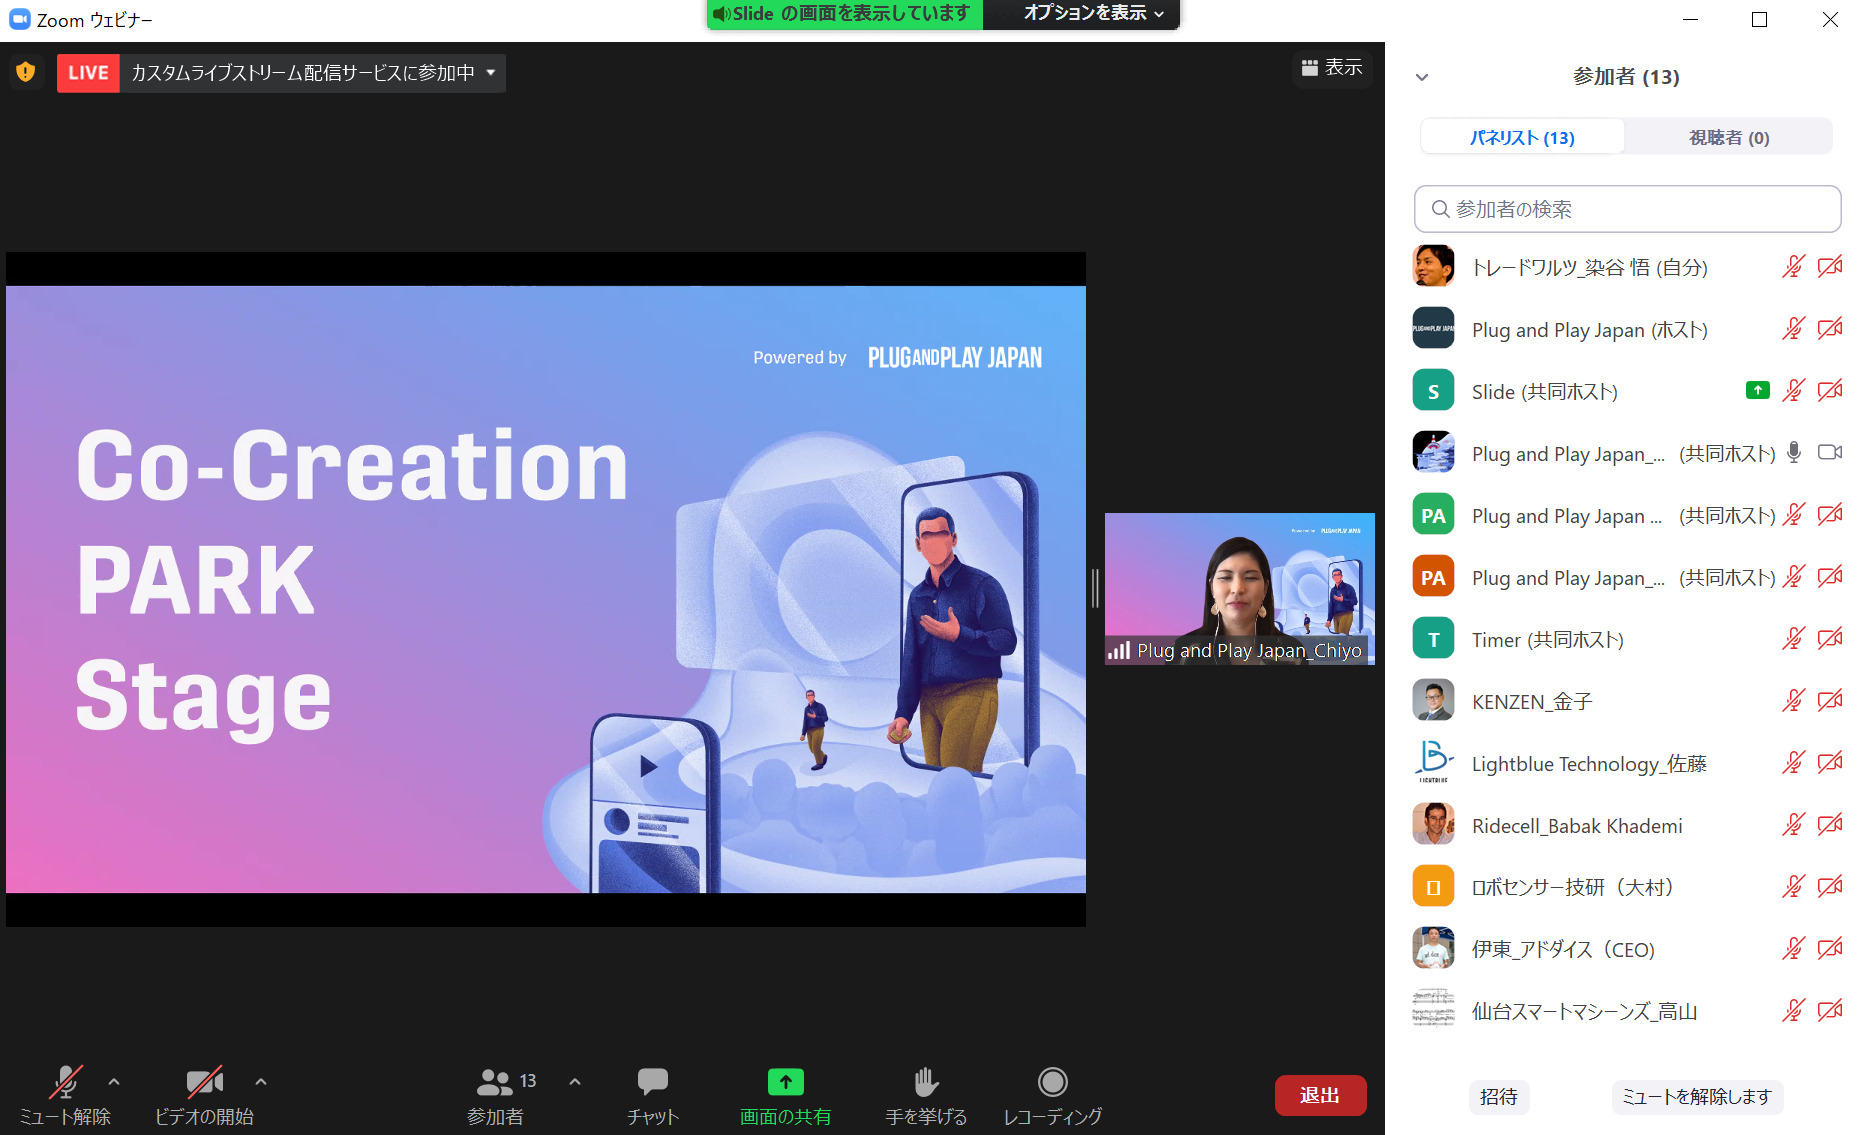Click the Plug and Play Japan_Chiyo video thumbnail

(x=1240, y=589)
